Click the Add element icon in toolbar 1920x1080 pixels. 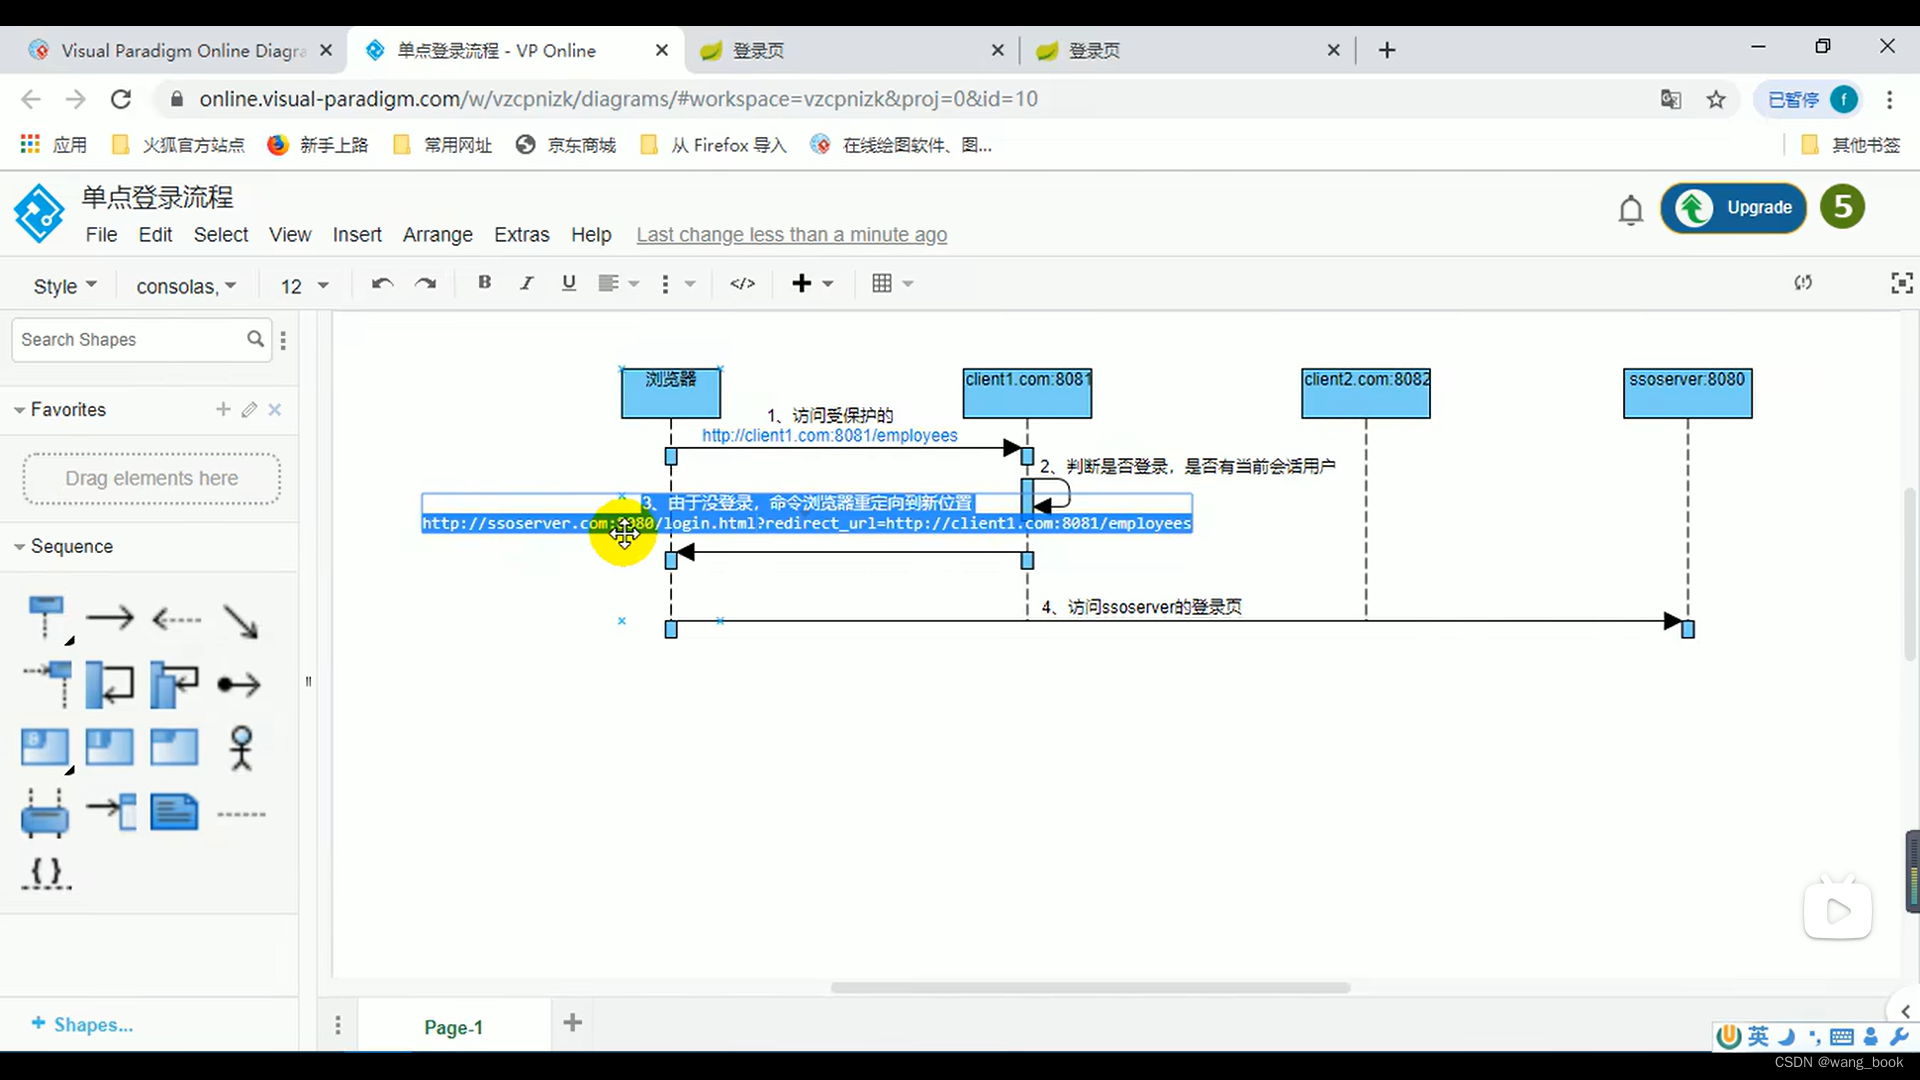[802, 284]
